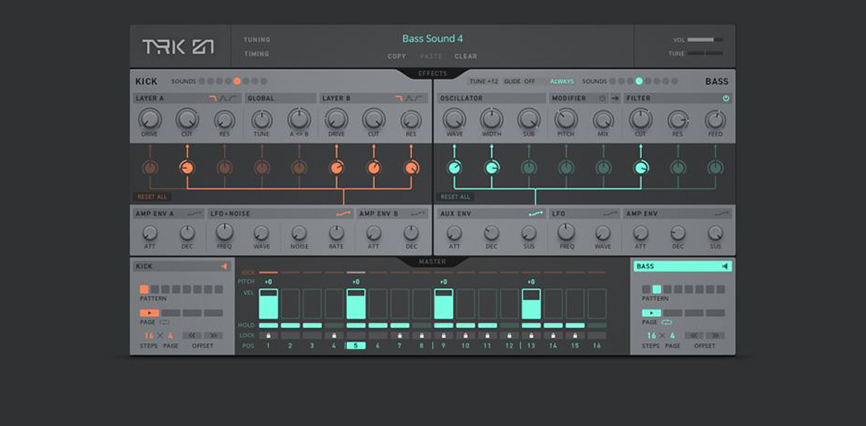Click the COPY button
This screenshot has width=866, height=426.
(397, 56)
